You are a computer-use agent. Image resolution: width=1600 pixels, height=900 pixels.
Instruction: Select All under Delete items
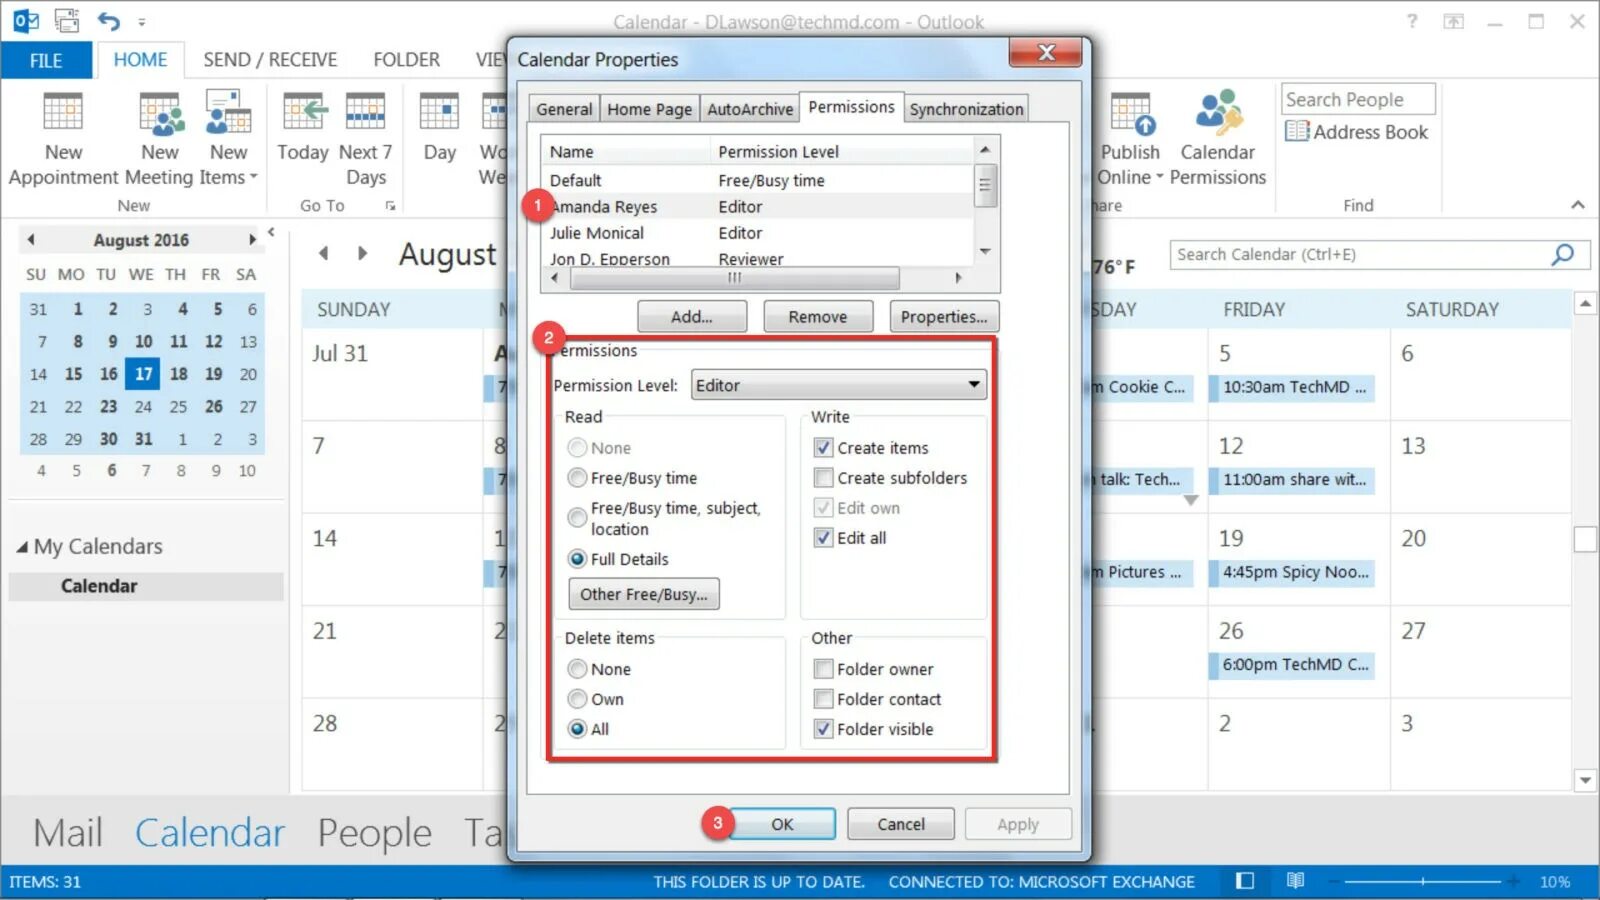pyautogui.click(x=577, y=729)
